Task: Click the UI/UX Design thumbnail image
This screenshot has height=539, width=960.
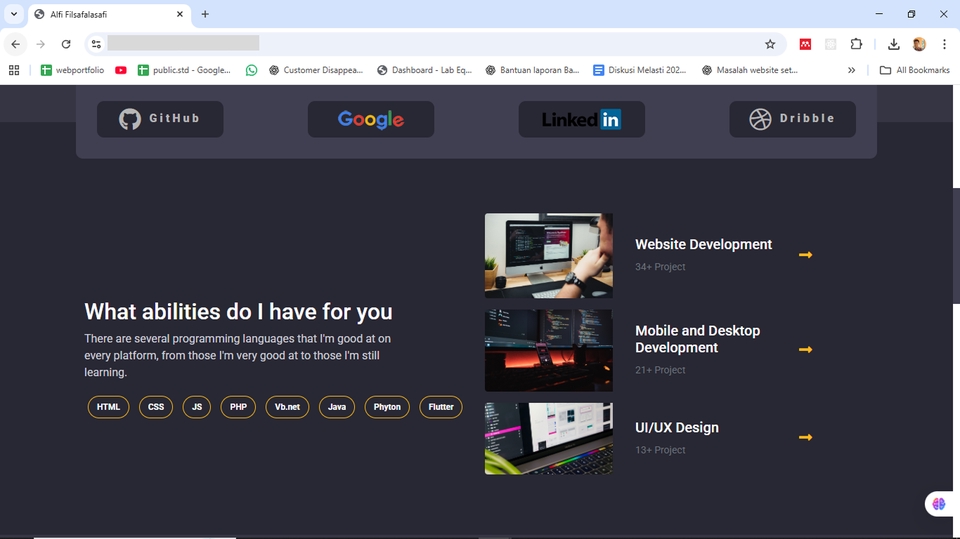Action: pyautogui.click(x=549, y=439)
